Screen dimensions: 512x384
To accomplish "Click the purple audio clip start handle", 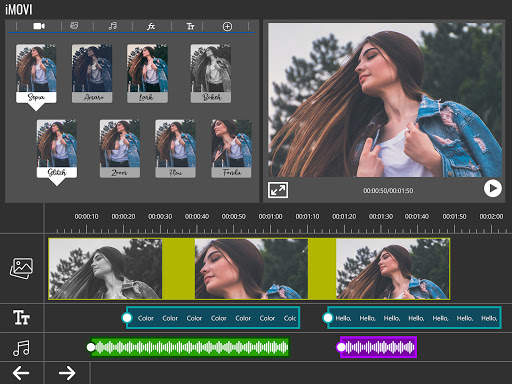I will pos(341,347).
